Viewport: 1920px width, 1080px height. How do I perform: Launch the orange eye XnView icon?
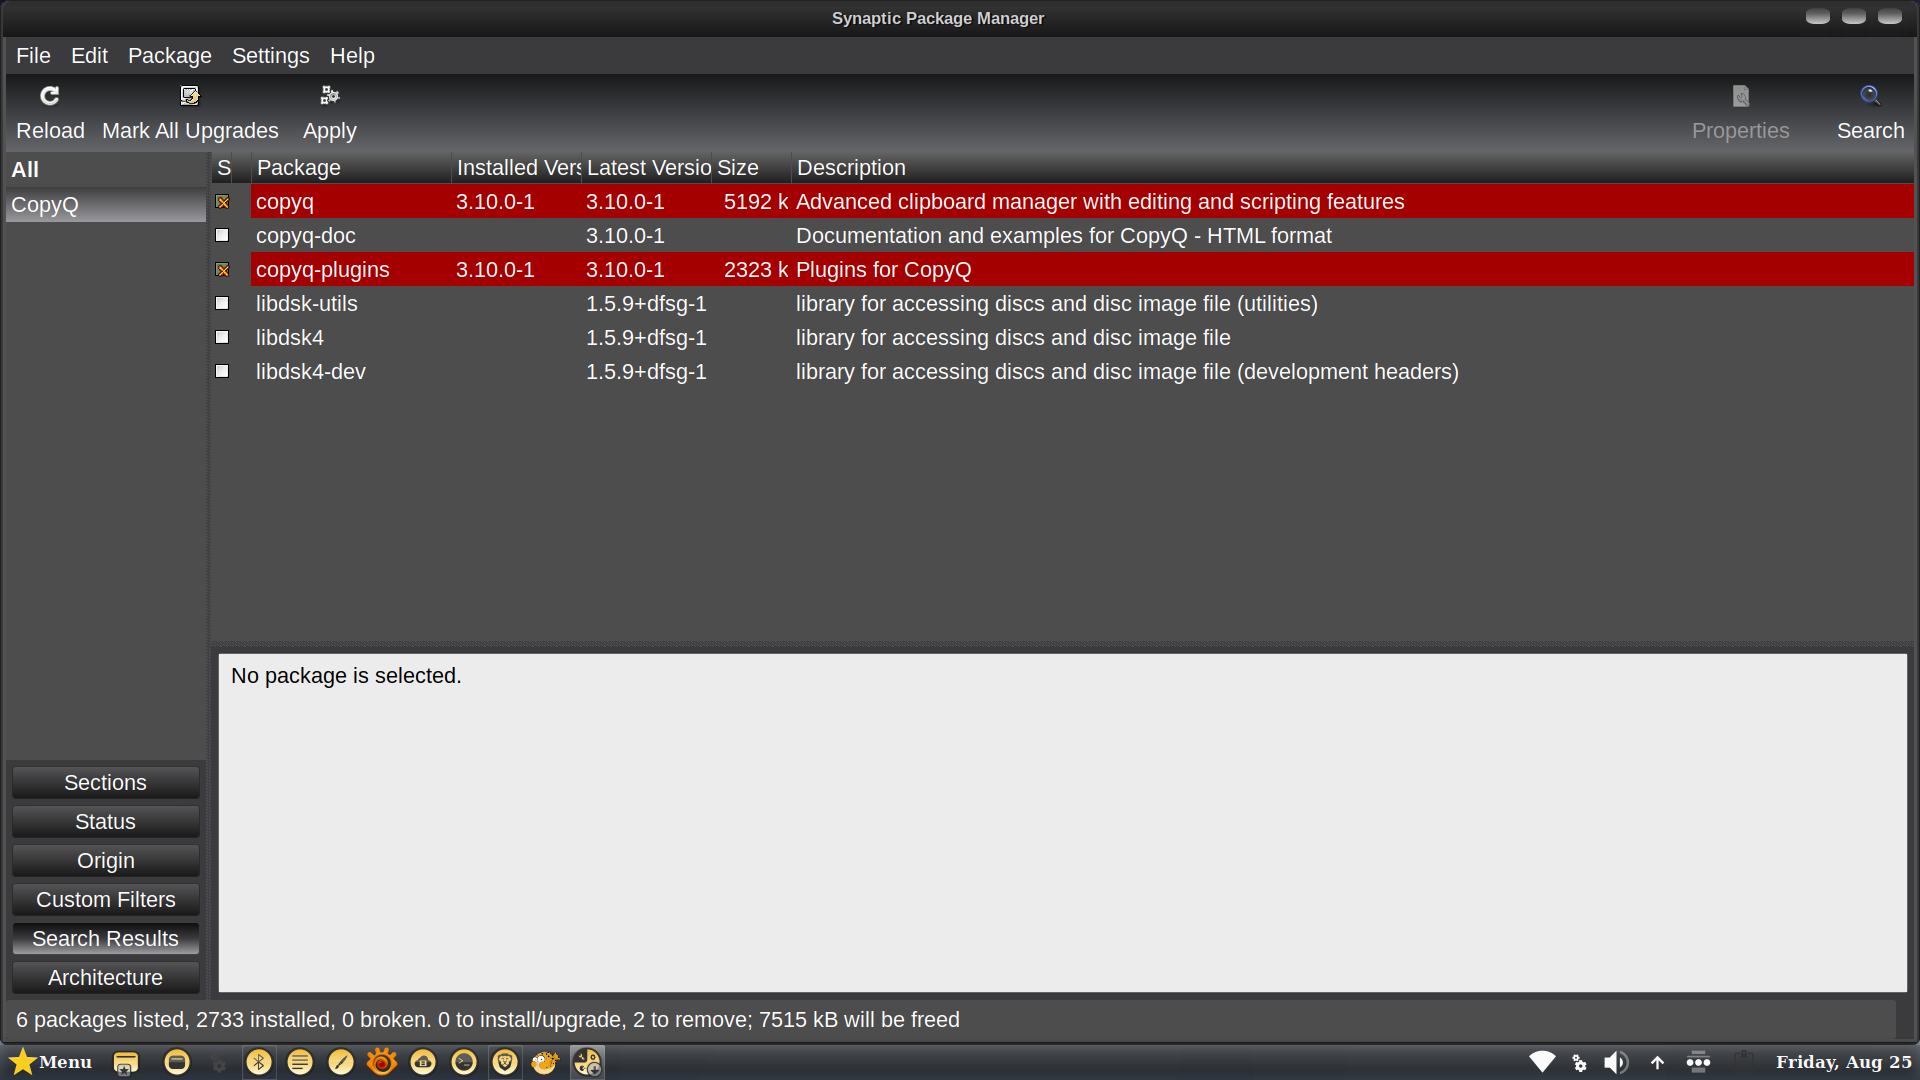click(x=382, y=1062)
